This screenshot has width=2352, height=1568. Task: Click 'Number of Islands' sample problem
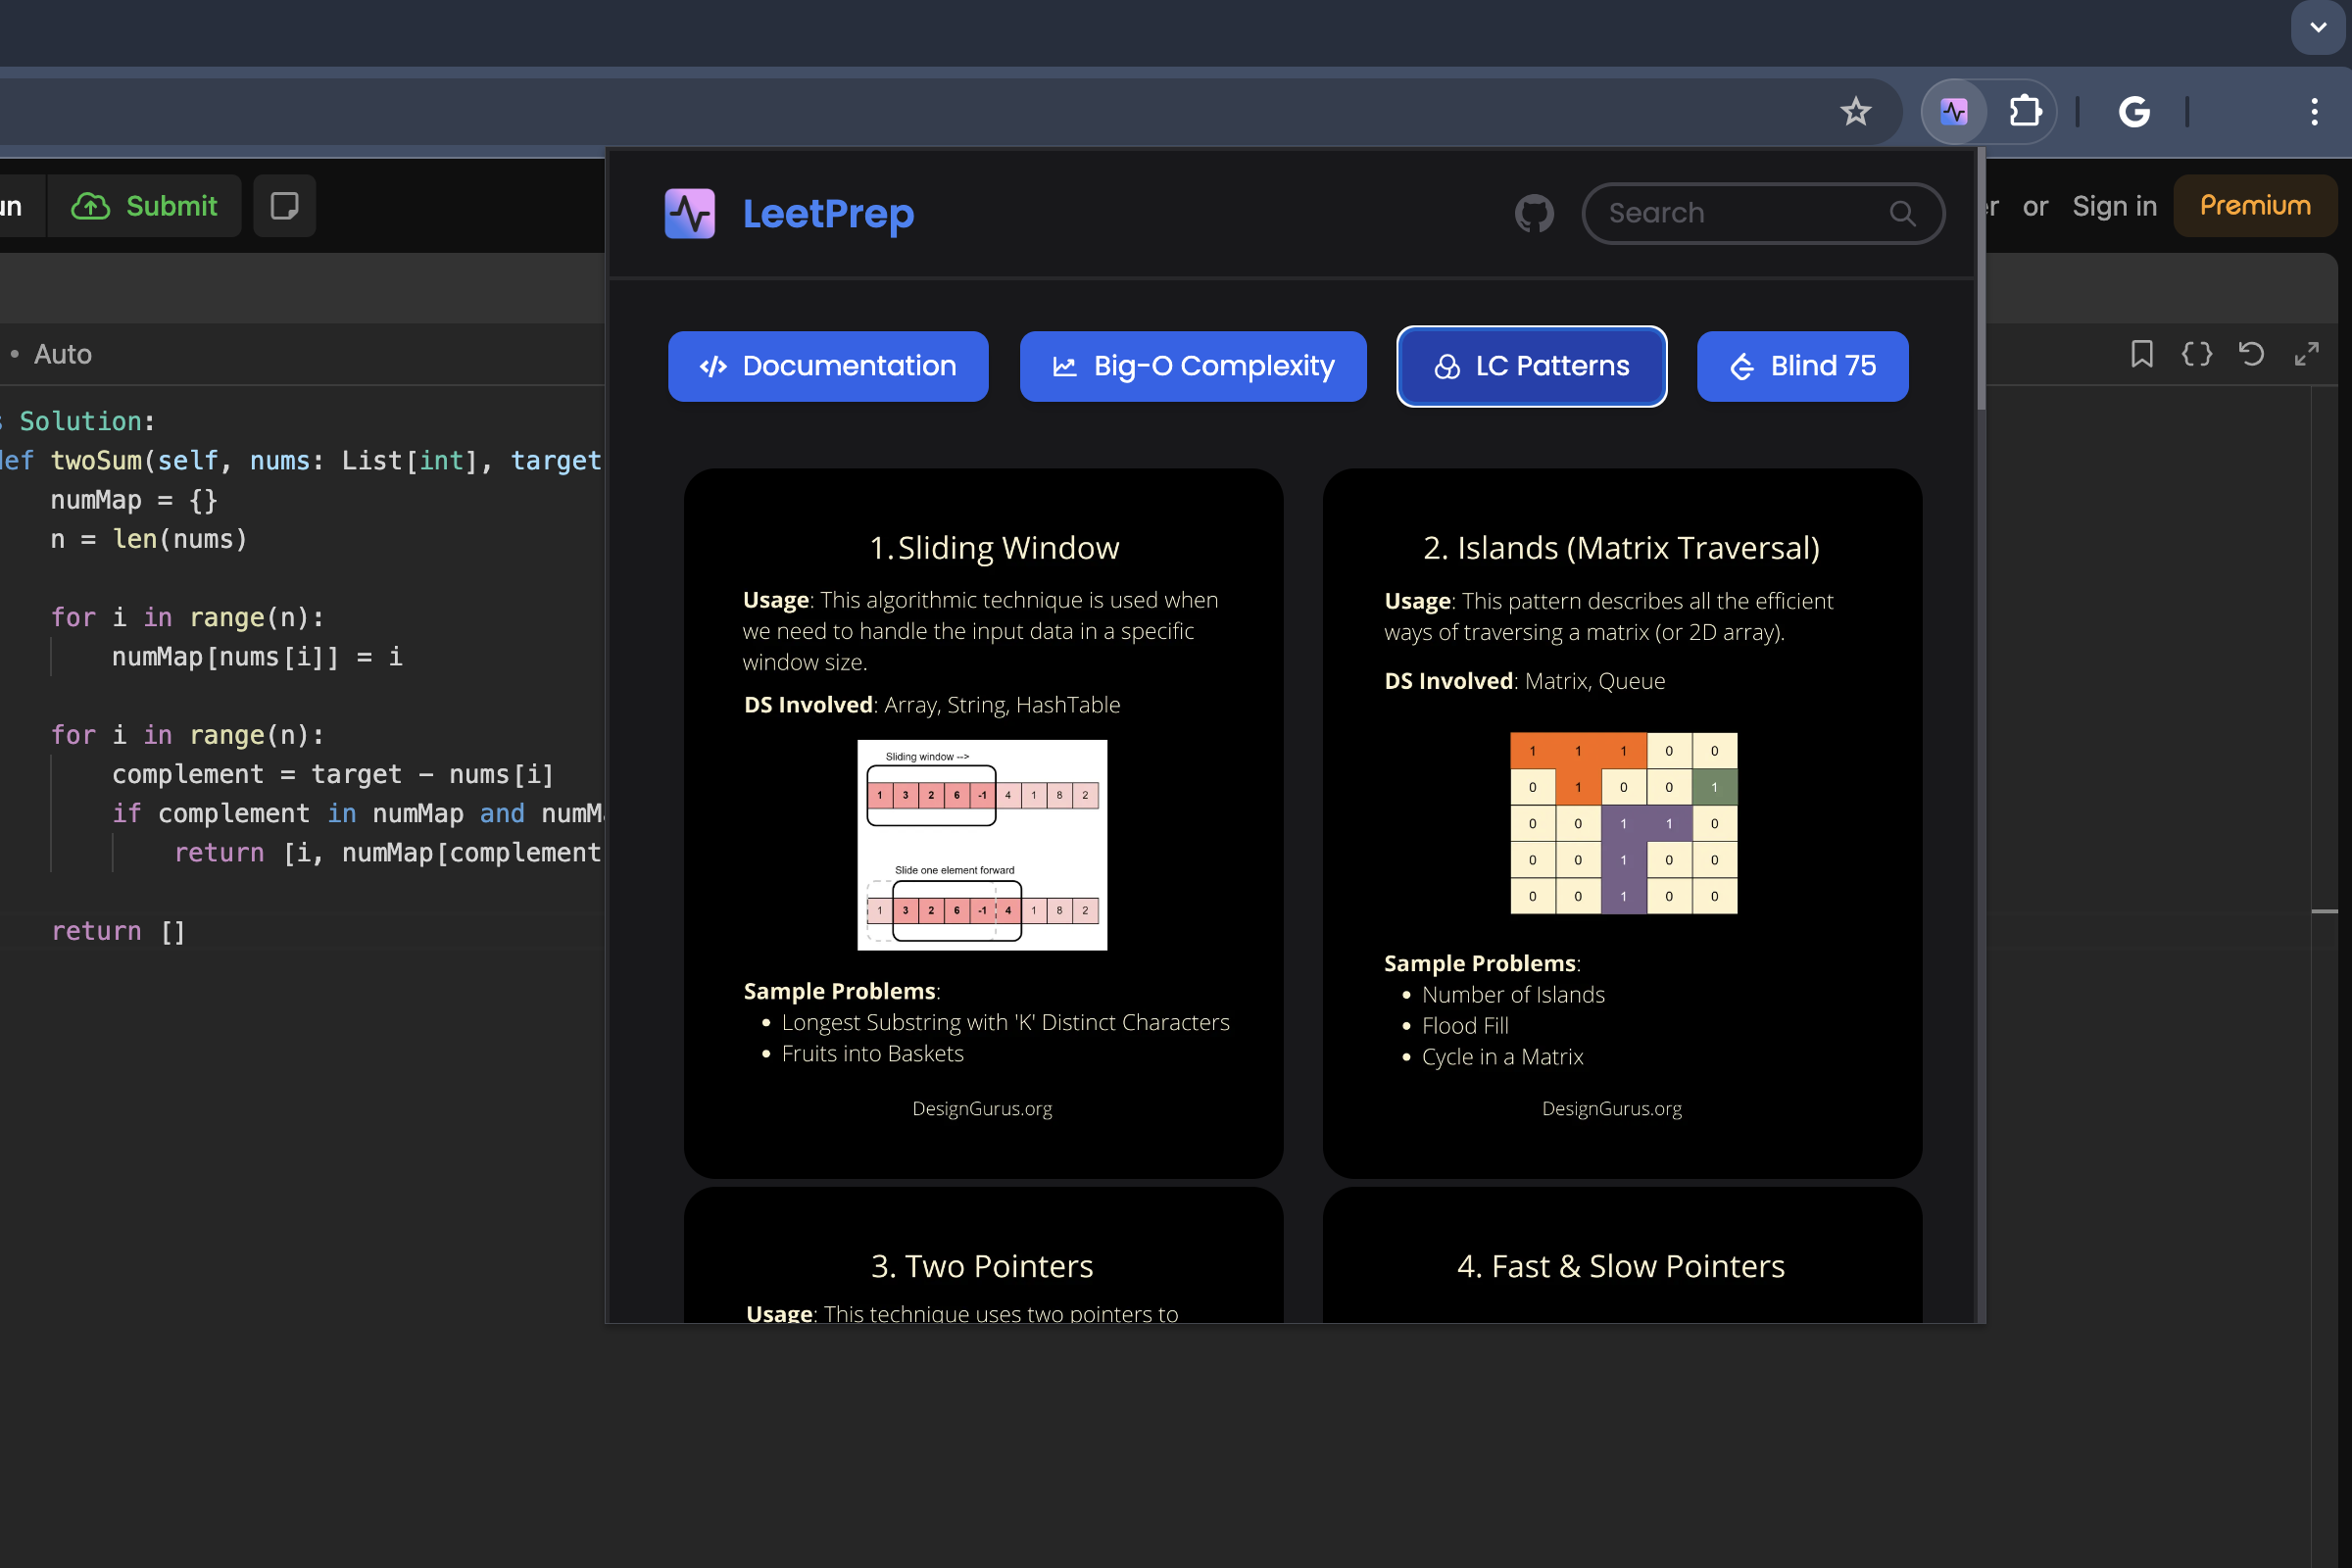(x=1513, y=994)
